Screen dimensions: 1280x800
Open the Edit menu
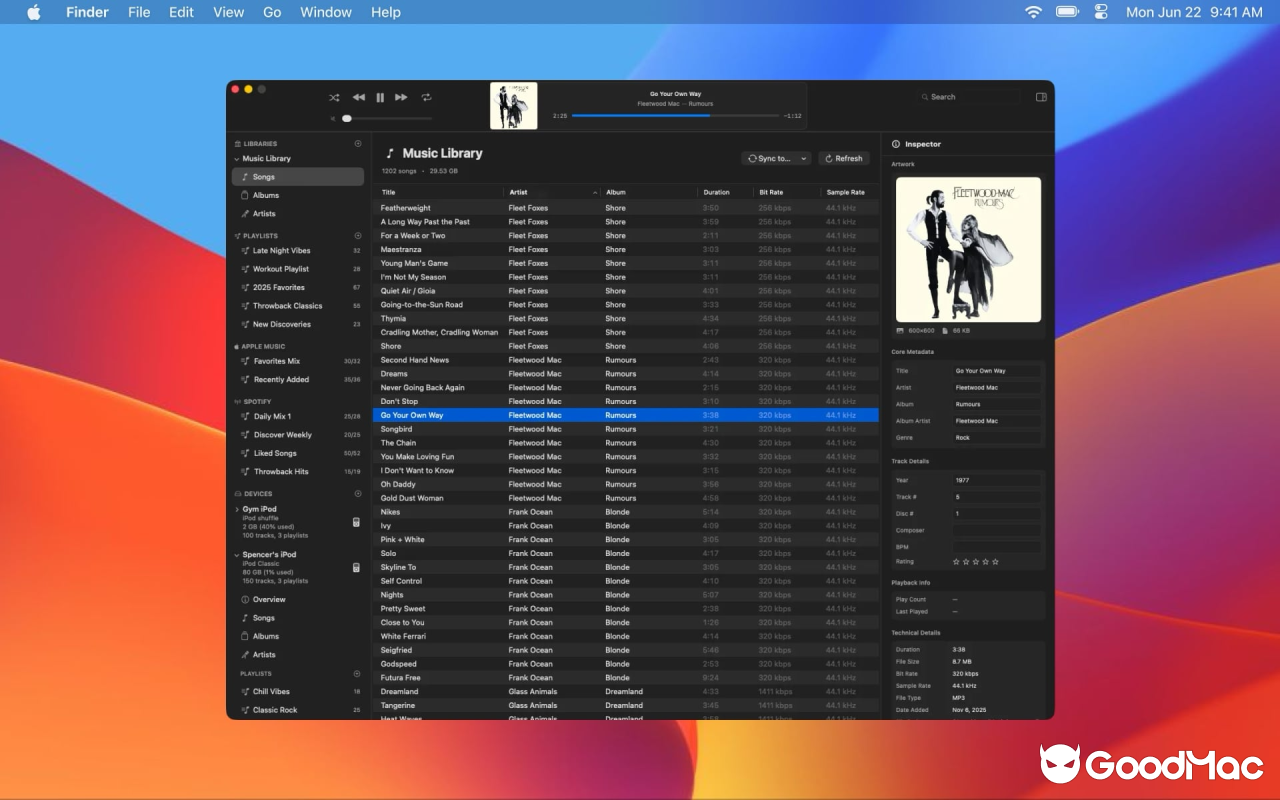(181, 12)
